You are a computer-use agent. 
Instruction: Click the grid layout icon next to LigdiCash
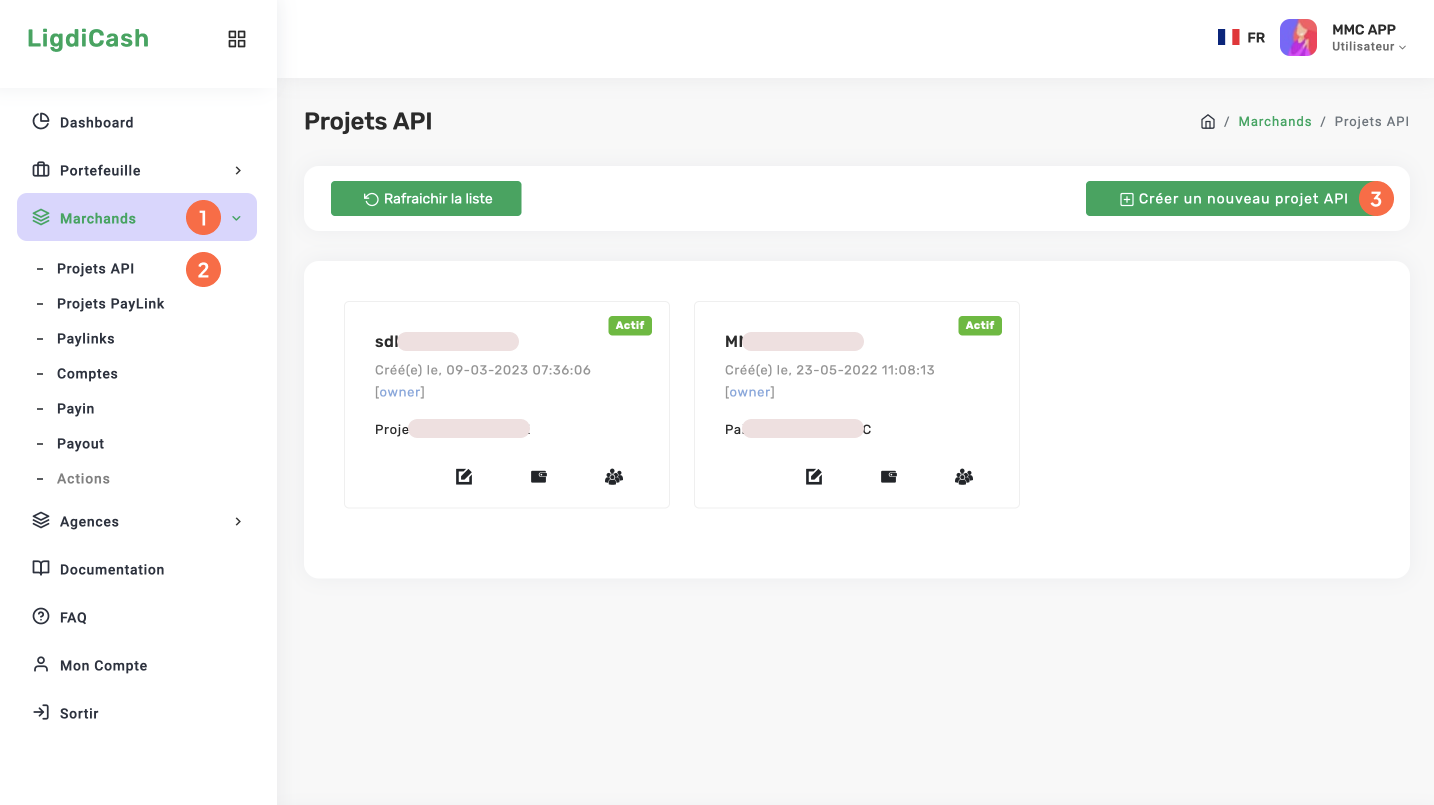point(237,38)
